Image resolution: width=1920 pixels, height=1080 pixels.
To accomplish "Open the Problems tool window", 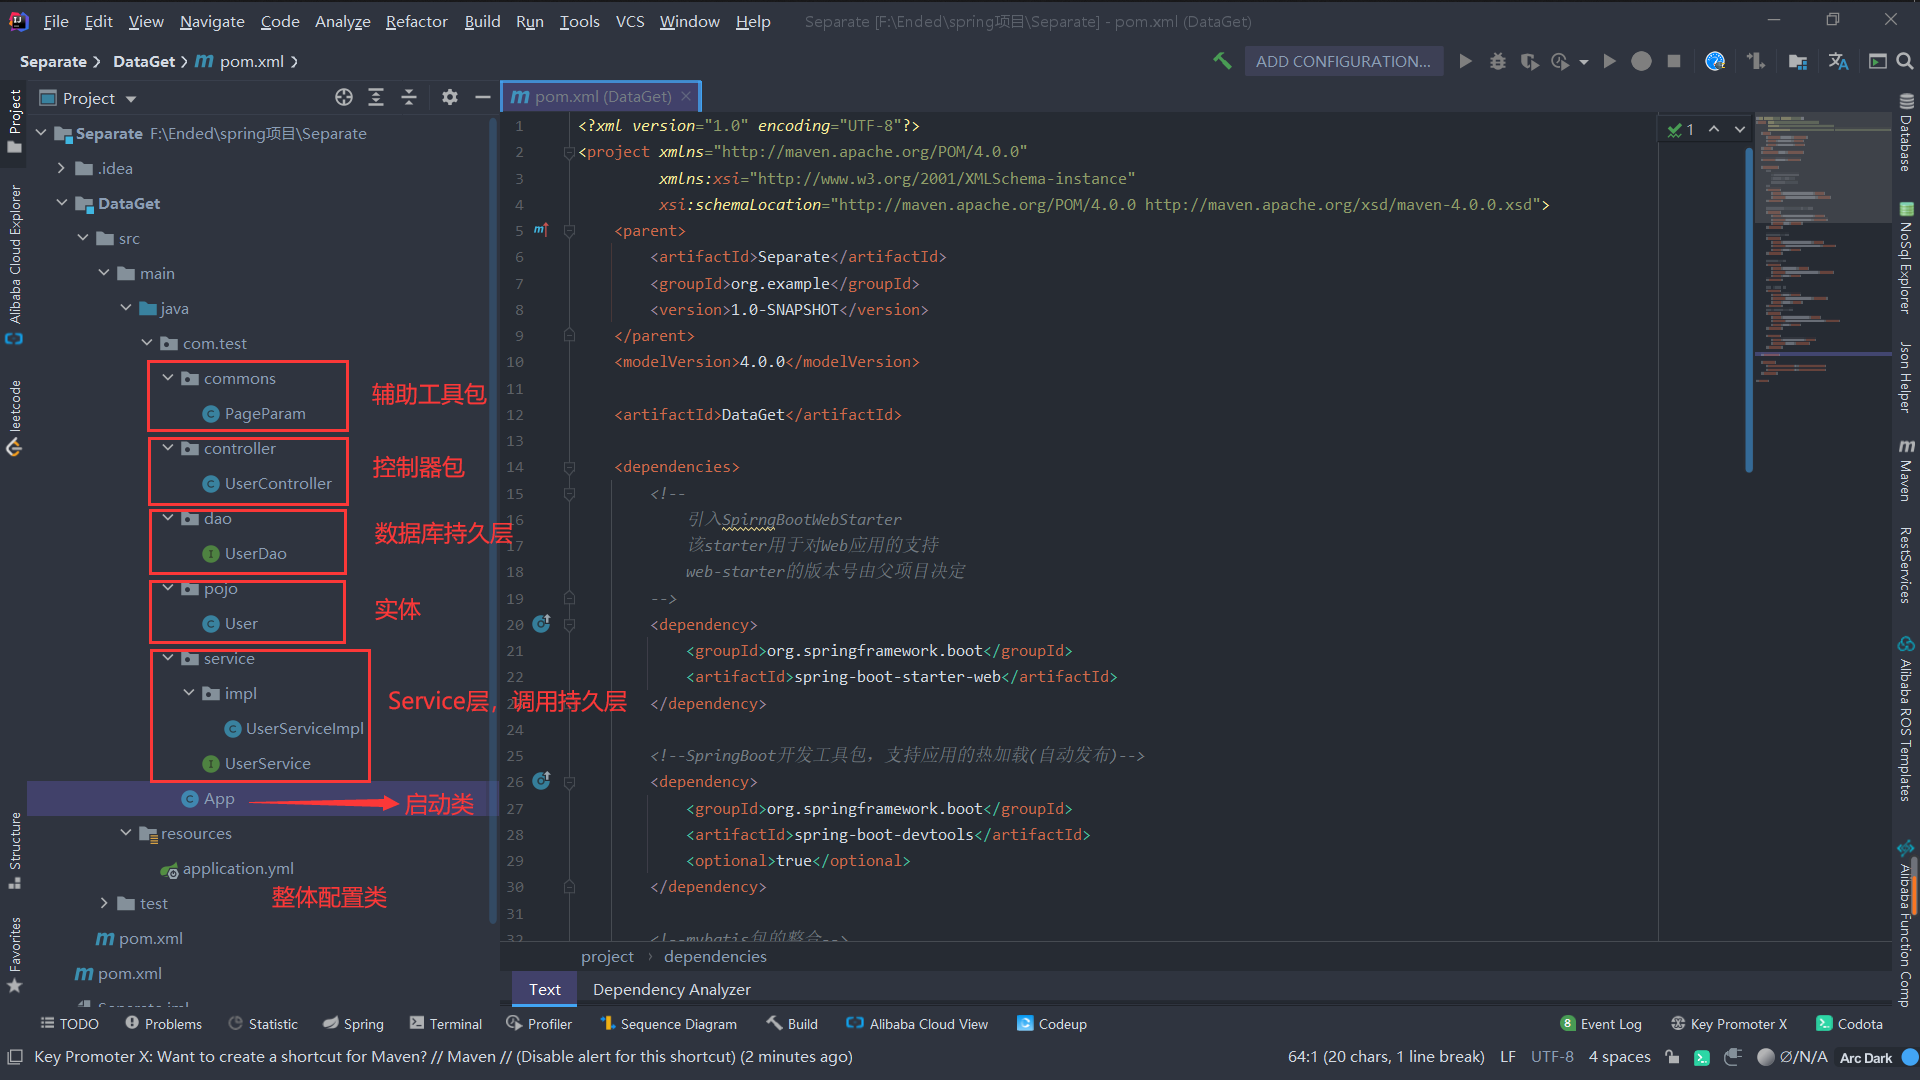I will pyautogui.click(x=163, y=1024).
